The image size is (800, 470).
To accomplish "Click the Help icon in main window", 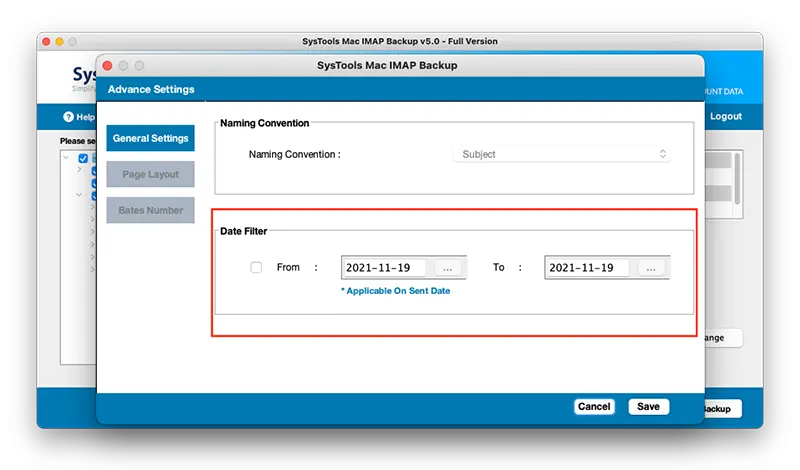I will click(68, 117).
